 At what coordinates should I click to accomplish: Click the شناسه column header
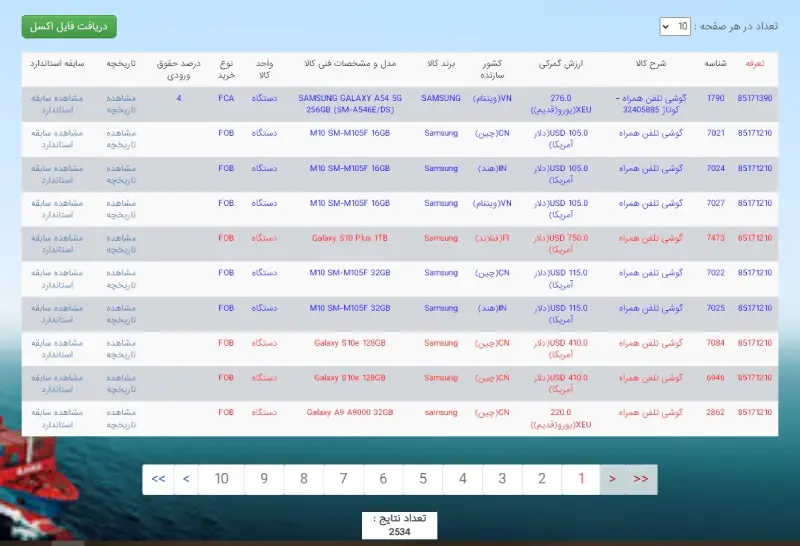(x=715, y=63)
